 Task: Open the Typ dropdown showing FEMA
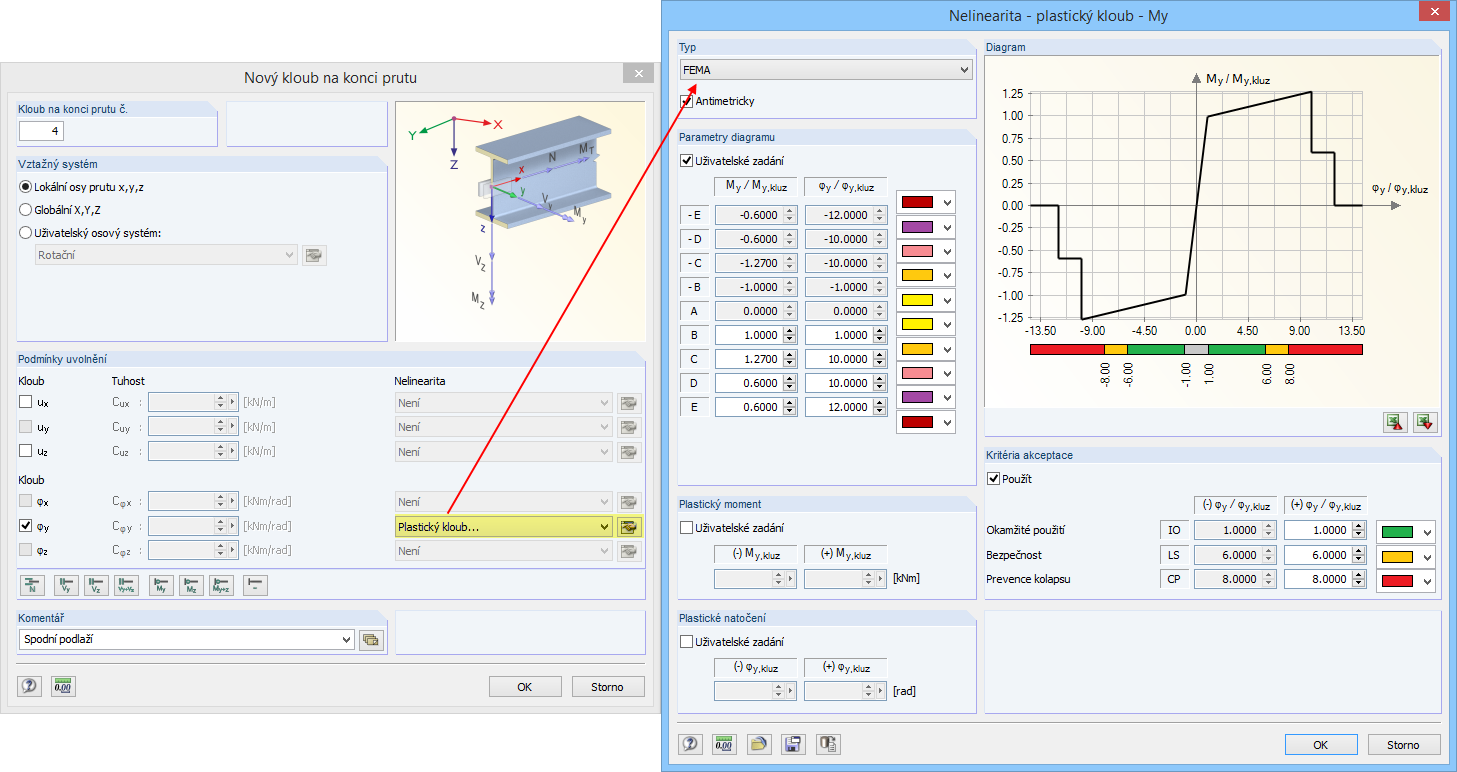pyautogui.click(x=826, y=70)
